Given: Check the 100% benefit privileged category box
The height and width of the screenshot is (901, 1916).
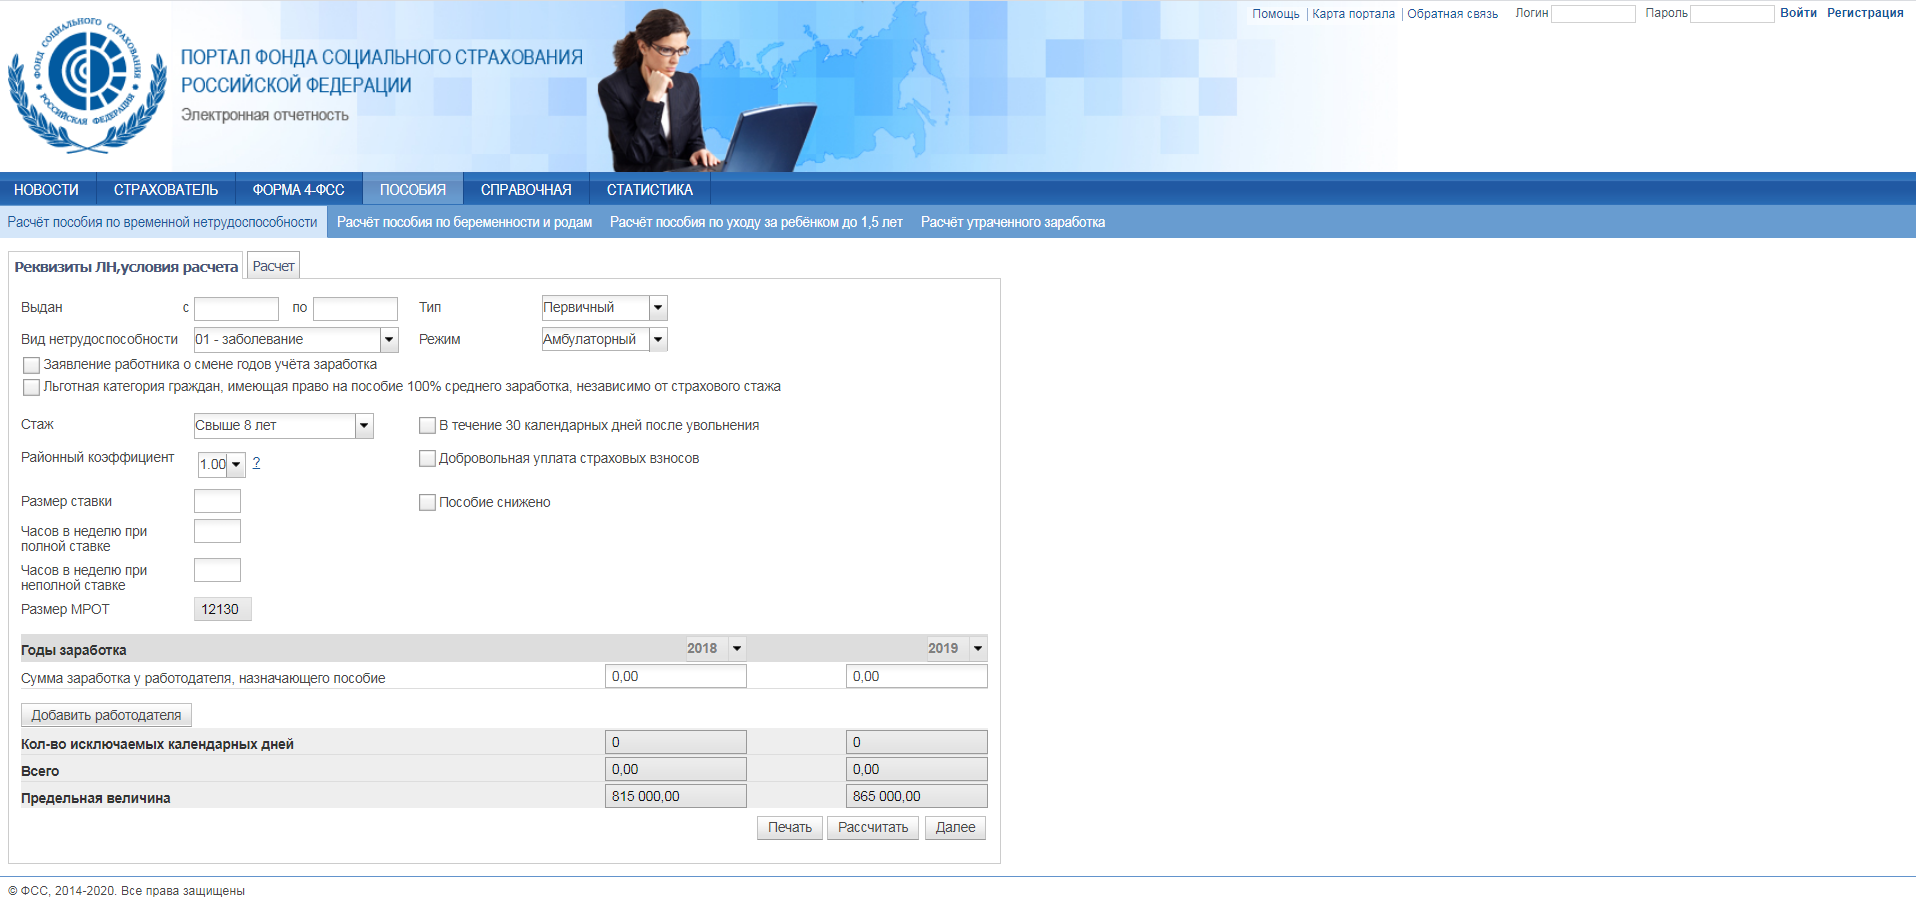Looking at the screenshot, I should [x=32, y=387].
